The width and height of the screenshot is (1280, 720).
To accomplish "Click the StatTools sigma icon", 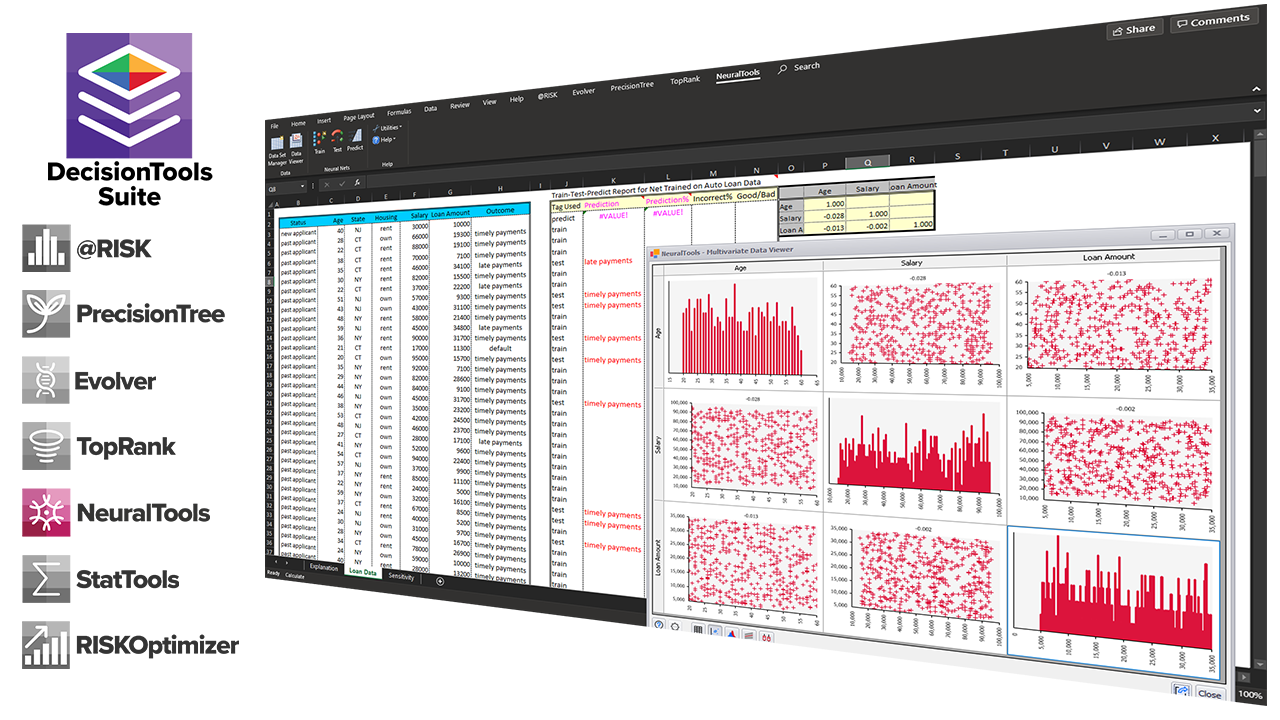I will [x=46, y=579].
